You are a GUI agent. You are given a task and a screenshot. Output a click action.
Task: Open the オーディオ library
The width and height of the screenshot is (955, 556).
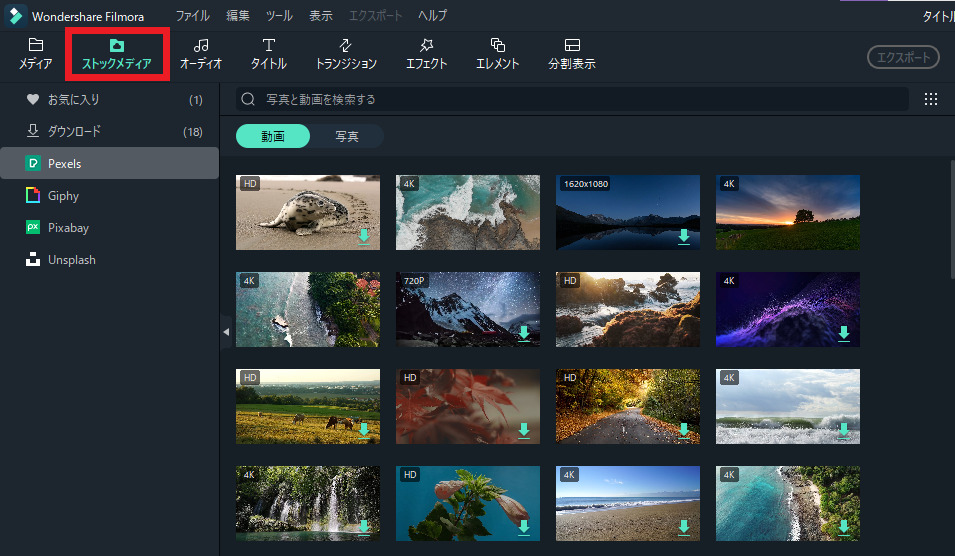(201, 54)
